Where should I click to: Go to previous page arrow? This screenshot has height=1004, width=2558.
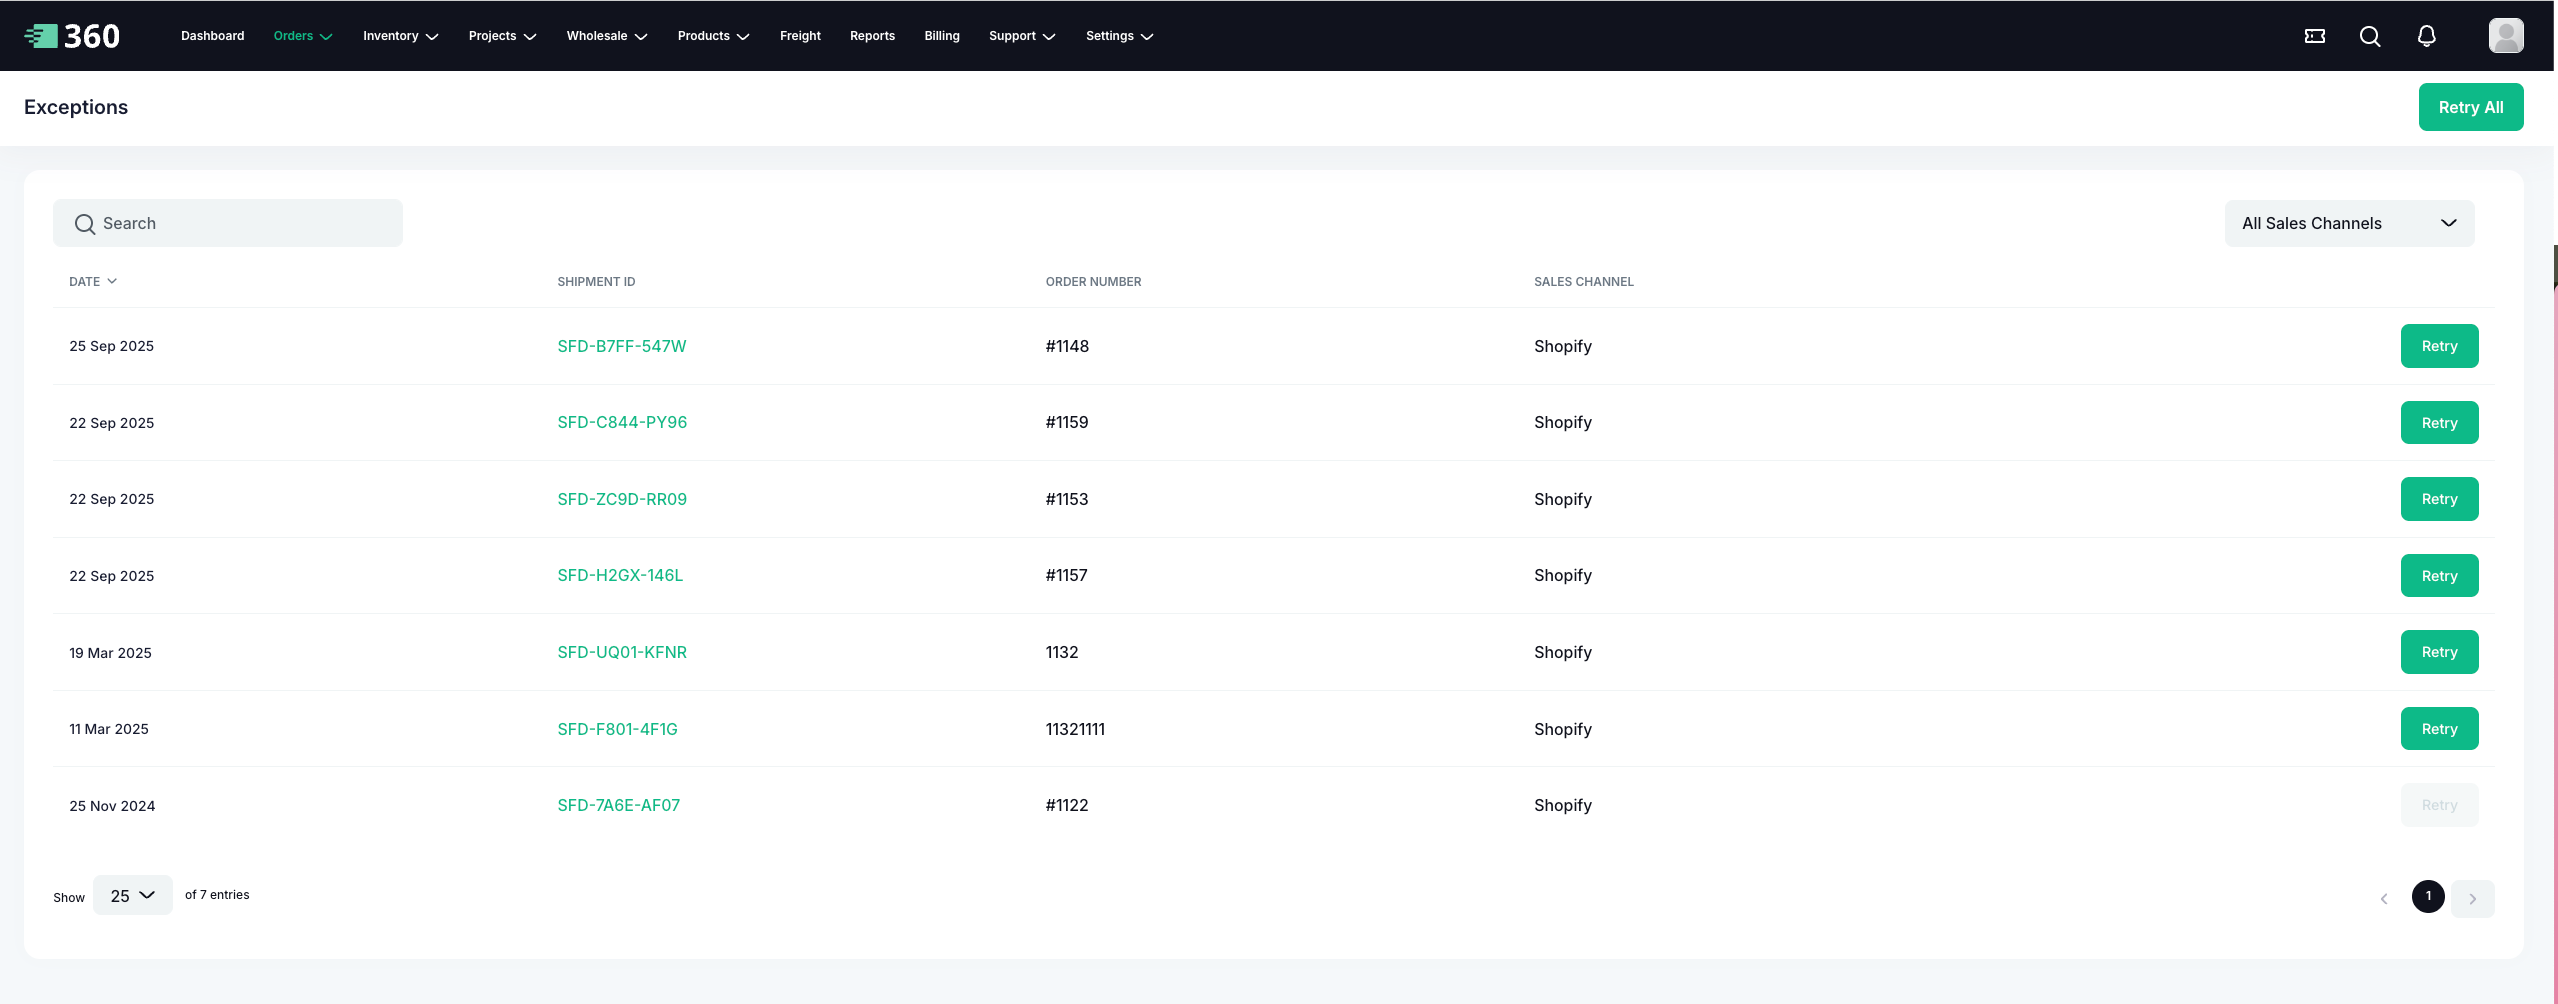(2384, 898)
